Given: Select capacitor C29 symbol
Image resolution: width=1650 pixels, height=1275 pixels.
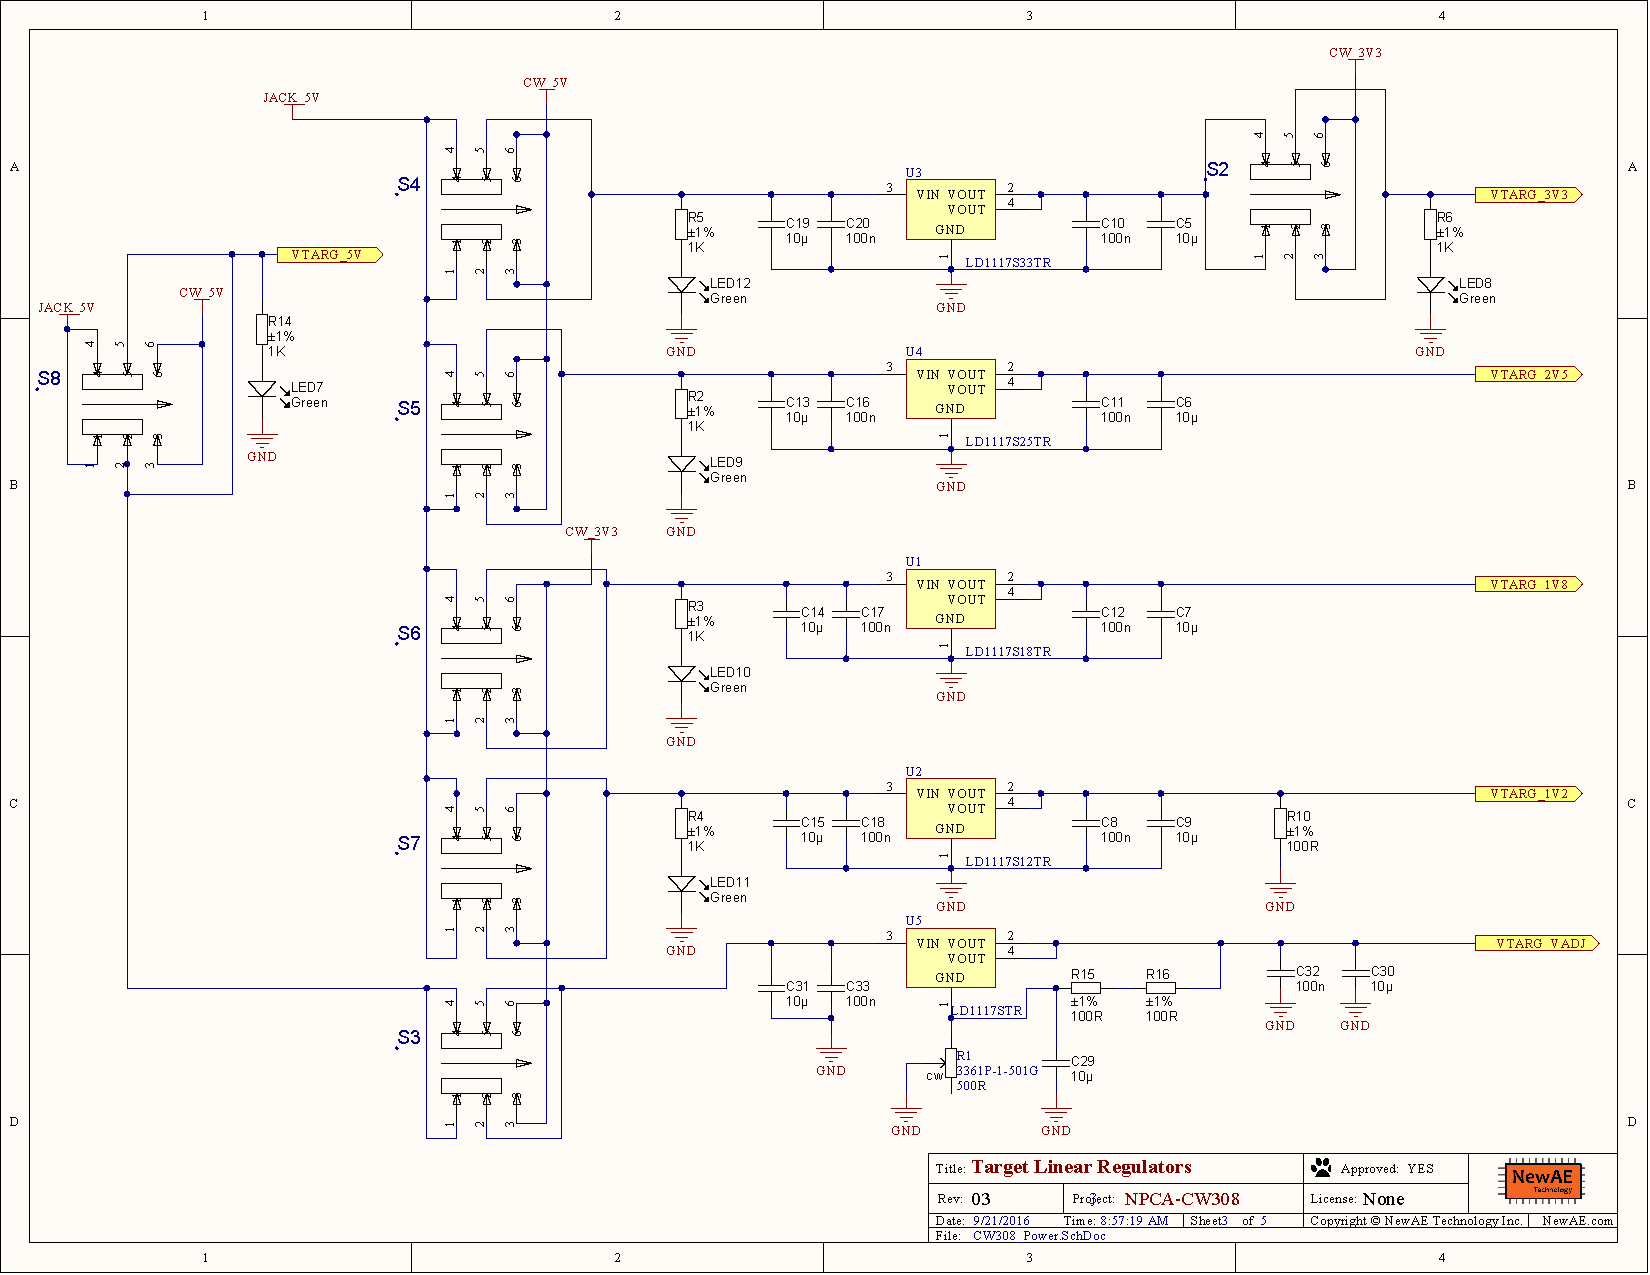Looking at the screenshot, I should [x=1056, y=1063].
